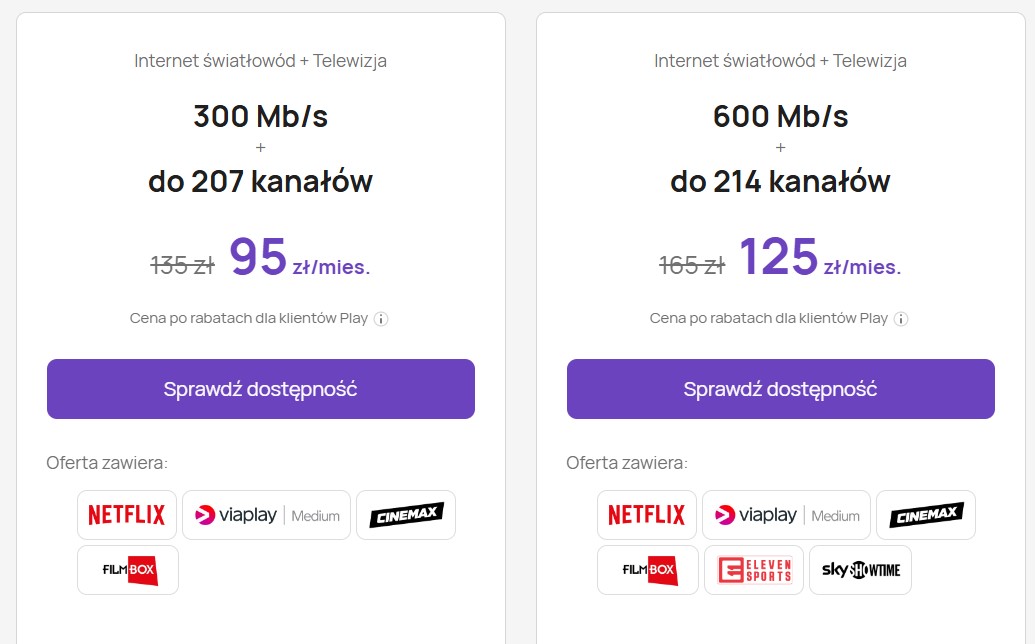The height and width of the screenshot is (644, 1035).
Task: Click Cinemax logo in 300 Mb/s offer
Action: coord(406,515)
